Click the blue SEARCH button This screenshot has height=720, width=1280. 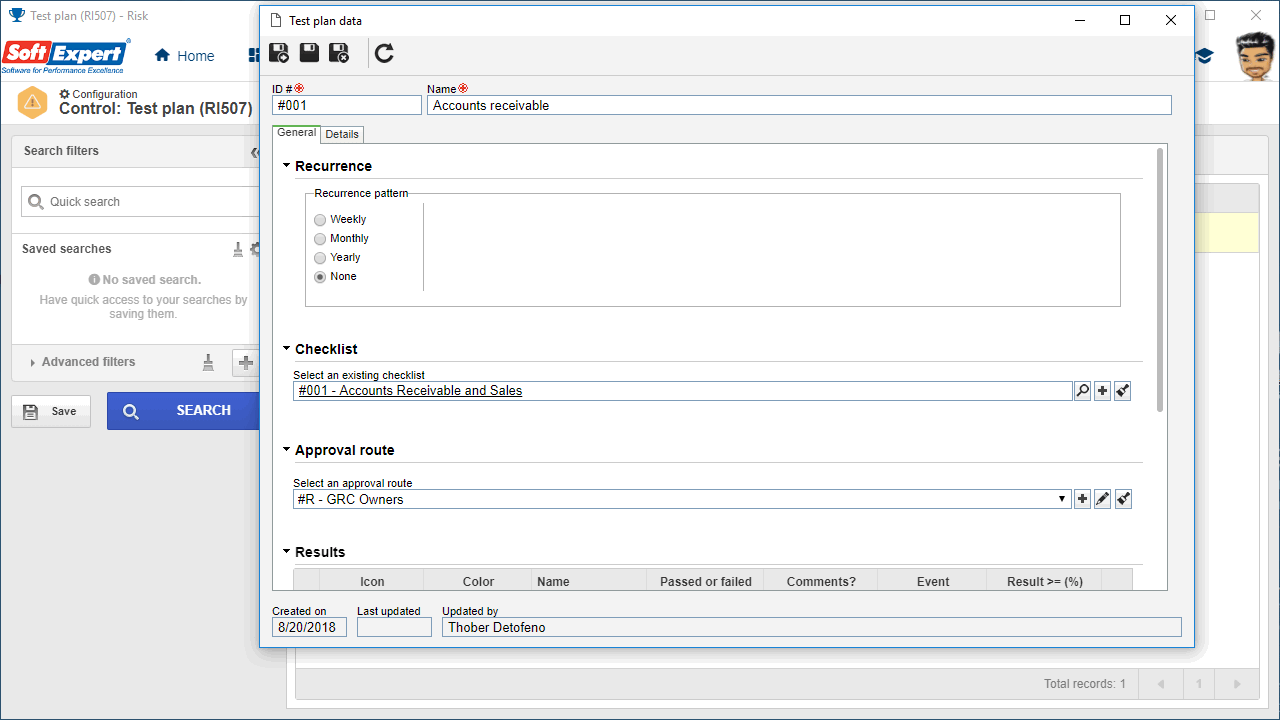click(x=183, y=410)
